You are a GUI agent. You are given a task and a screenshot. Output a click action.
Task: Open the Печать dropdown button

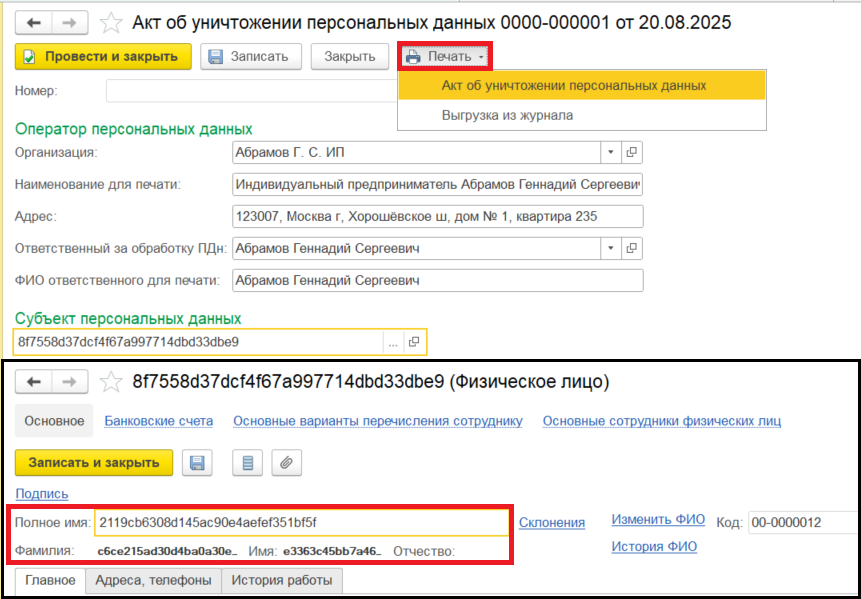coord(446,56)
